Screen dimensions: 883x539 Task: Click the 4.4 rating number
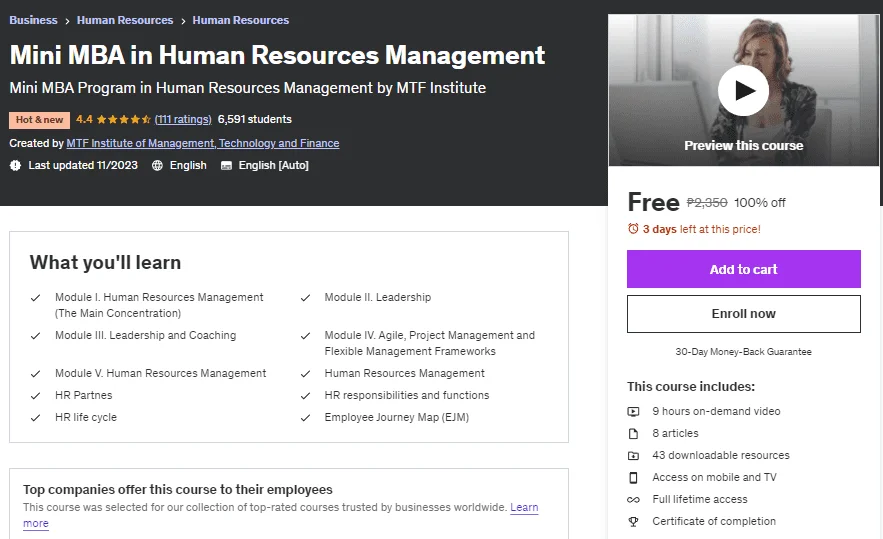[x=84, y=119]
